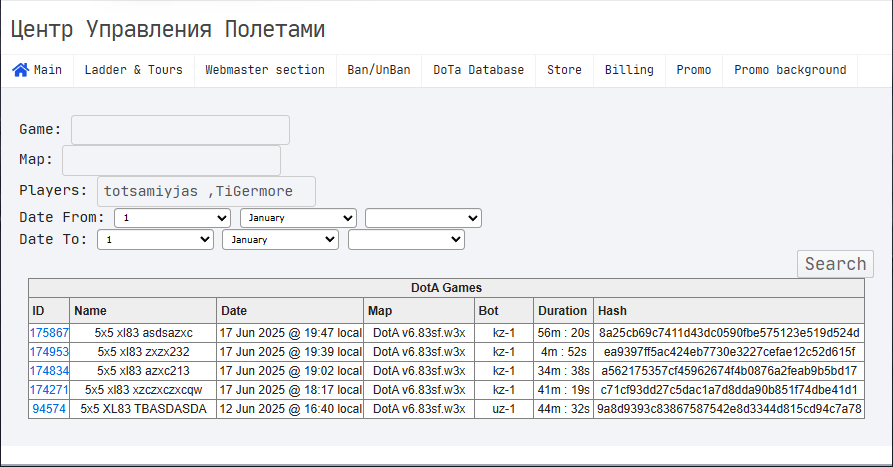
Task: Open the Date From month dropdown
Action: 298,218
